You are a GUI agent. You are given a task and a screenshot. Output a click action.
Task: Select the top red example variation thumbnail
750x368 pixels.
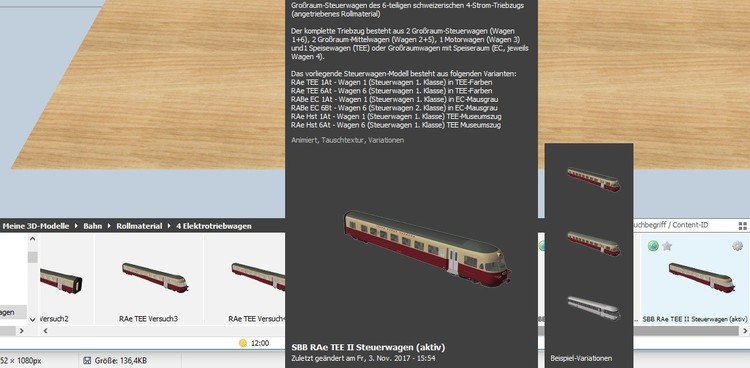point(594,178)
